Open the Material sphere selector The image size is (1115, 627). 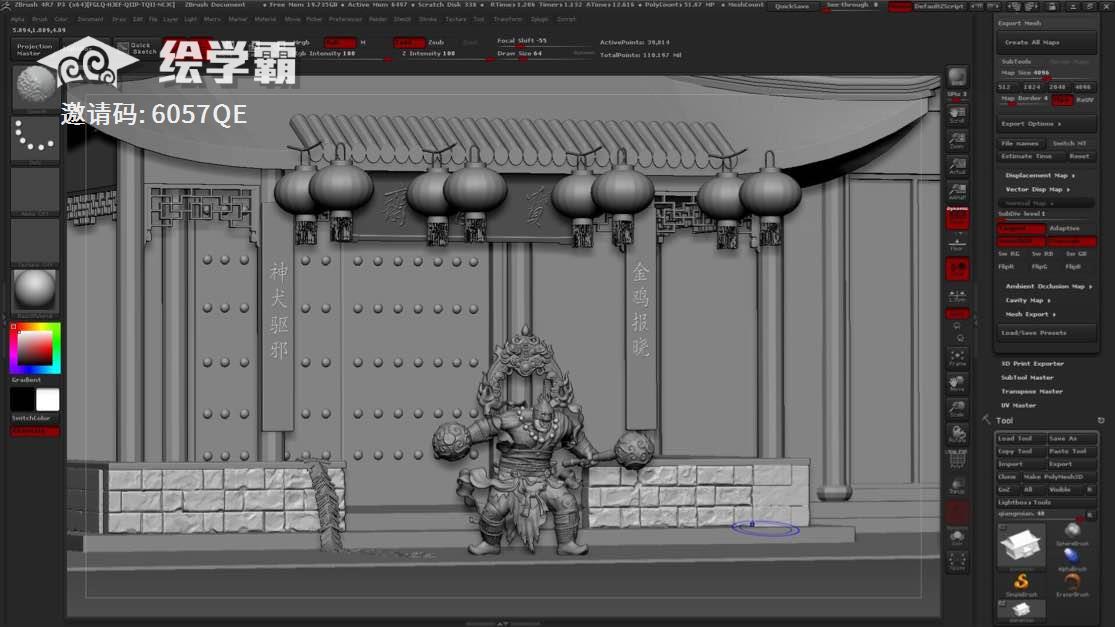pos(35,289)
